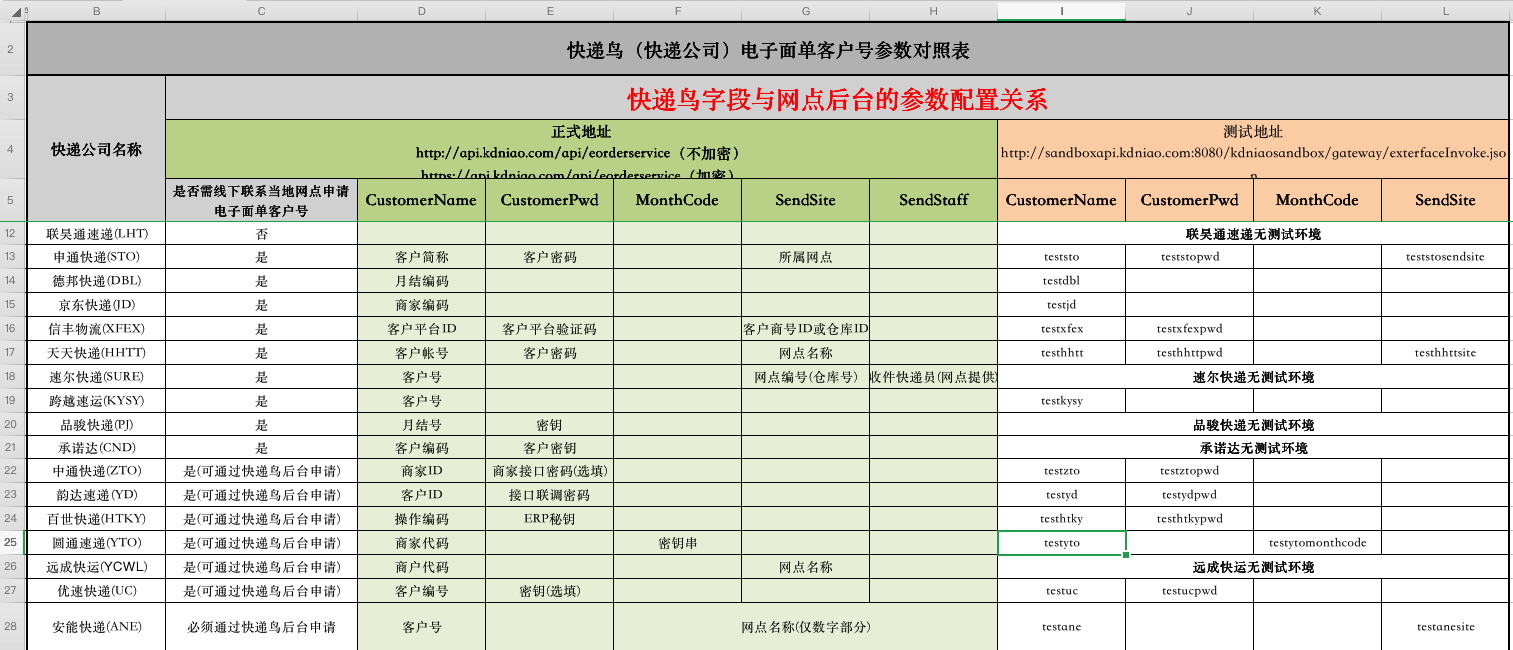Click the 信丰物流(XFEX) cell

(96, 329)
